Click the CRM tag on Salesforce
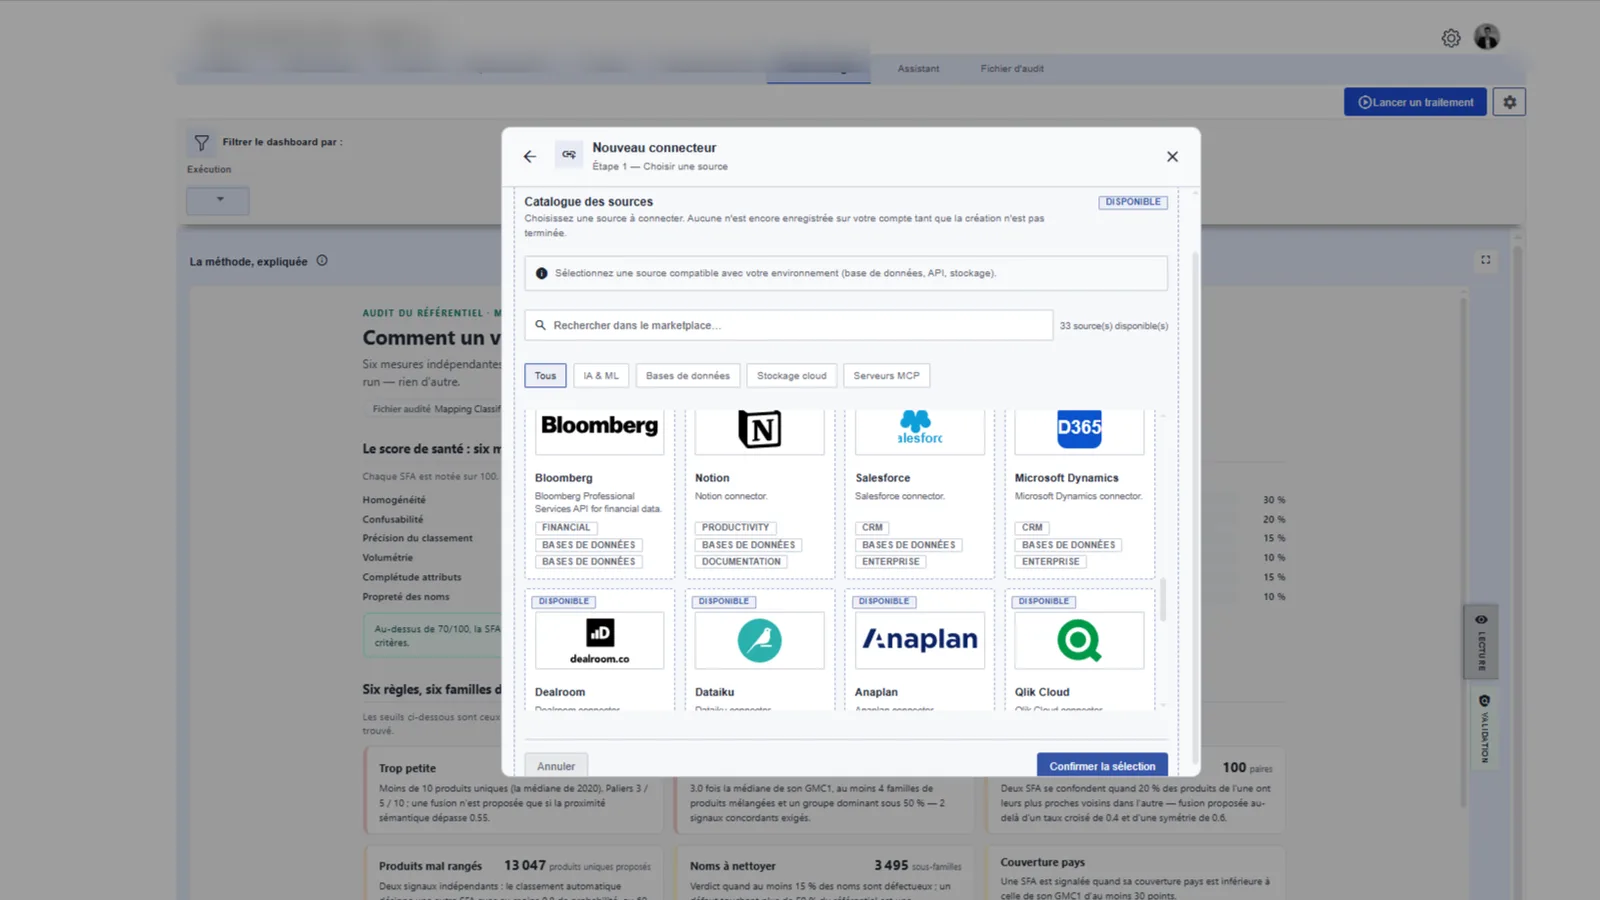Screen dimensions: 1600x900 point(873,527)
